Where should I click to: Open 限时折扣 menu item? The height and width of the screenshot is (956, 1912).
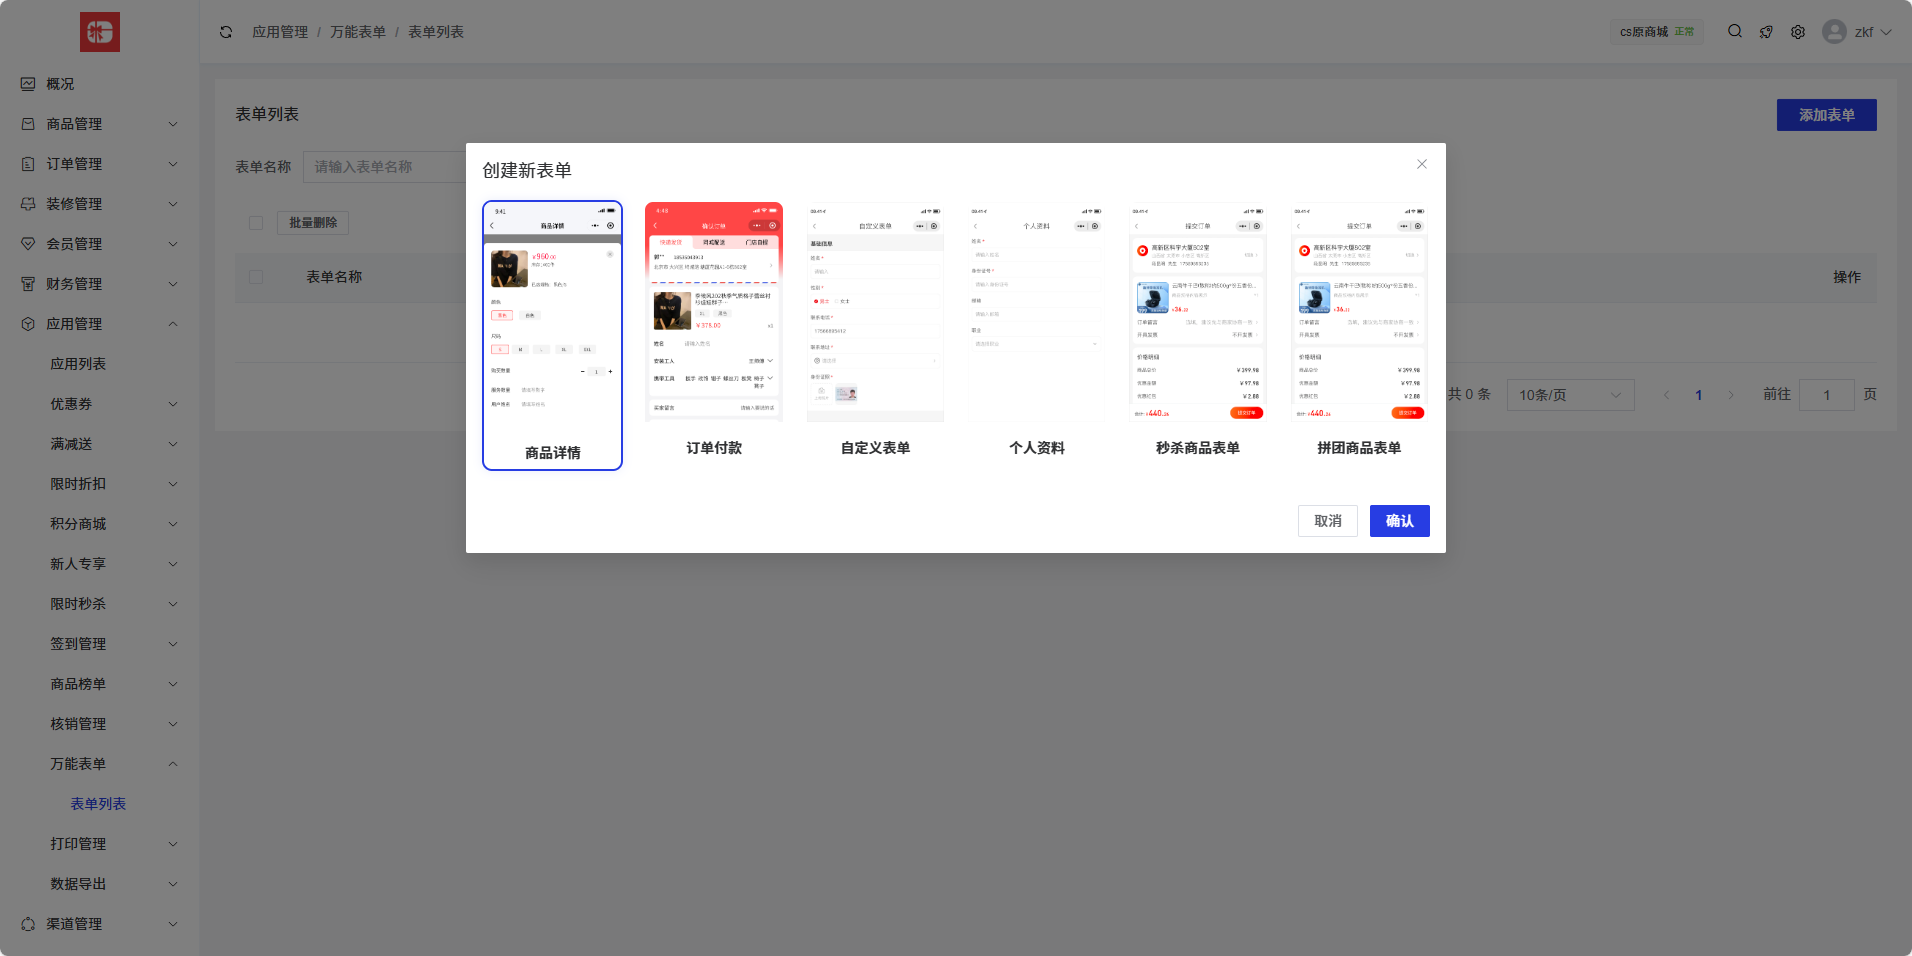click(x=78, y=484)
